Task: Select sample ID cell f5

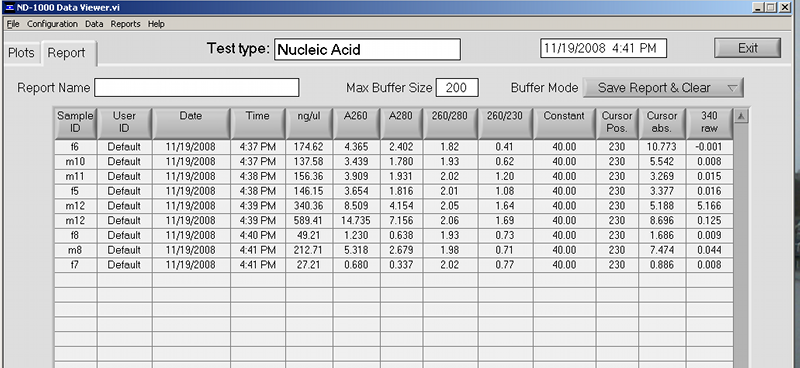Action: click(75, 191)
